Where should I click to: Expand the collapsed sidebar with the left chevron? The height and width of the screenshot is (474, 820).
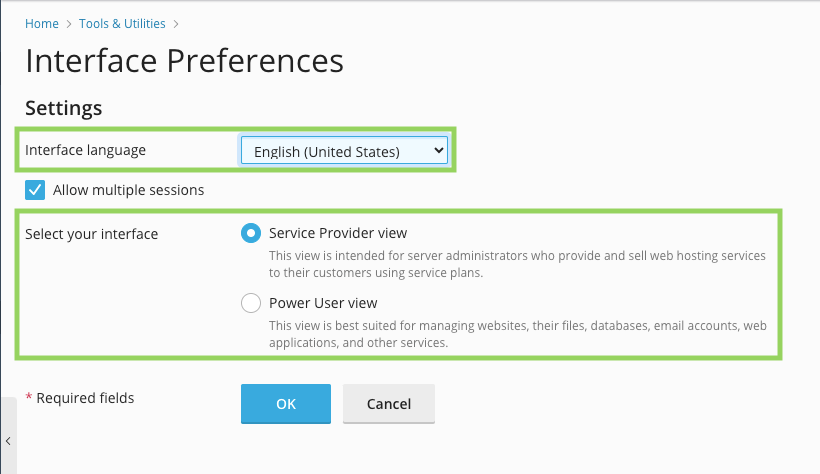(8, 441)
